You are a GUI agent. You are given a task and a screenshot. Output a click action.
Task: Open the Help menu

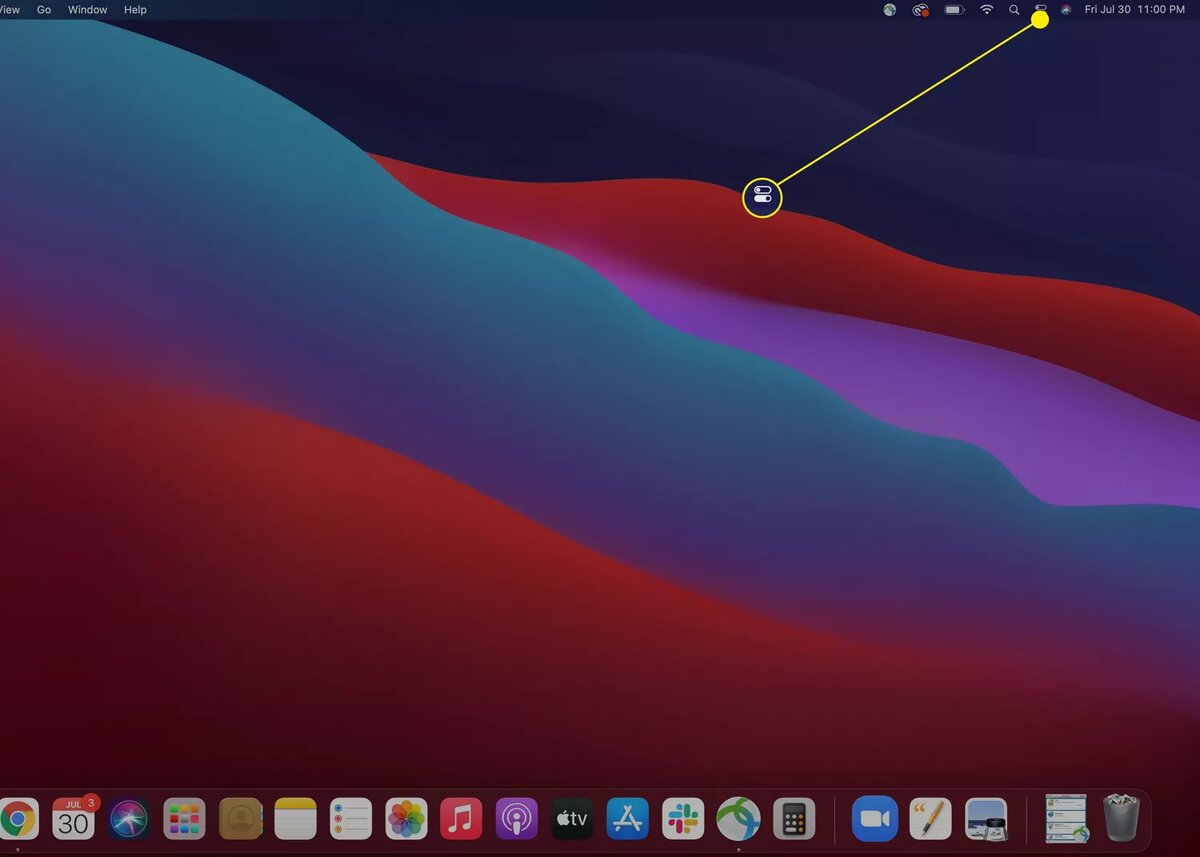135,10
